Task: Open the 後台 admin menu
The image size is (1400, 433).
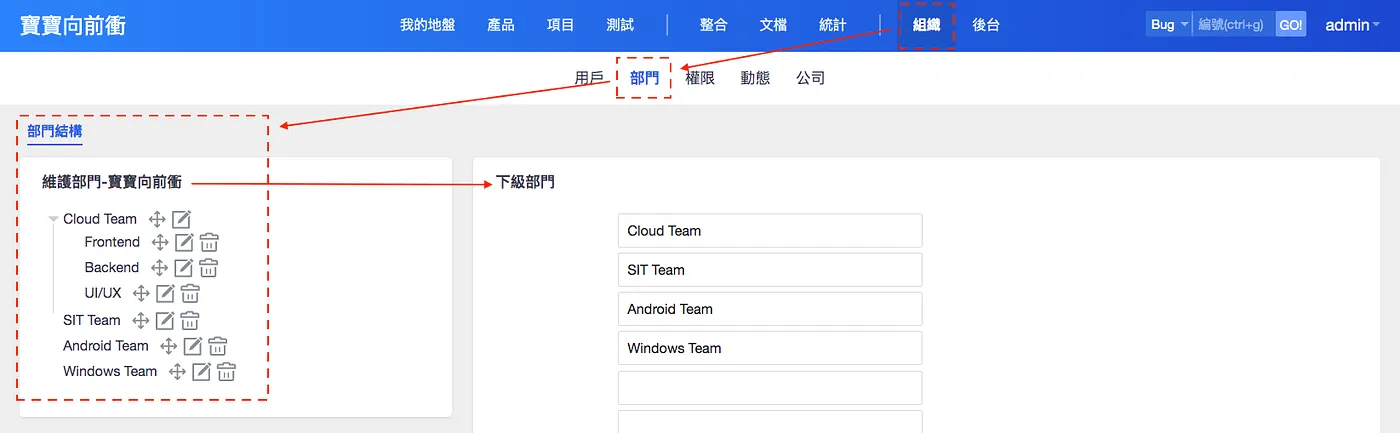Action: (x=986, y=25)
